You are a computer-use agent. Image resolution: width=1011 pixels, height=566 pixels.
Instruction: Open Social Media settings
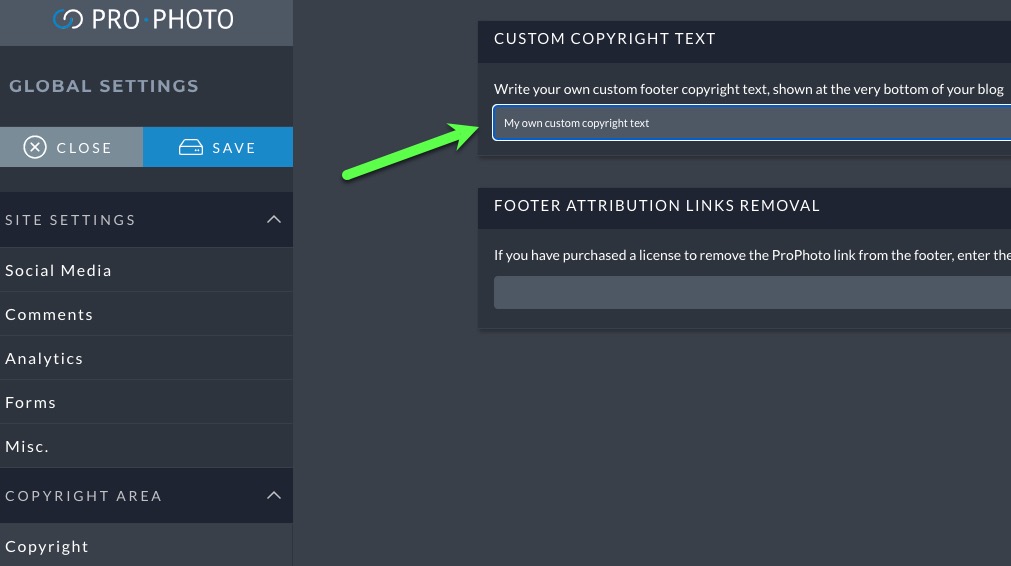coord(146,270)
